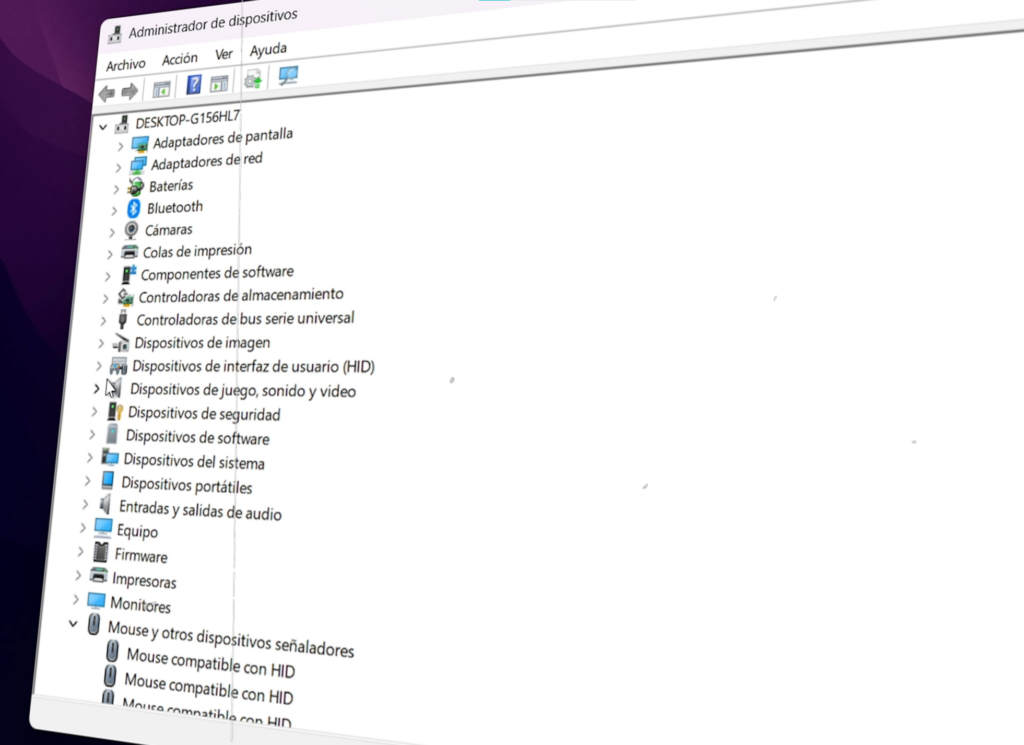1024x745 pixels.
Task: Click the blue question mark help icon
Action: (194, 85)
